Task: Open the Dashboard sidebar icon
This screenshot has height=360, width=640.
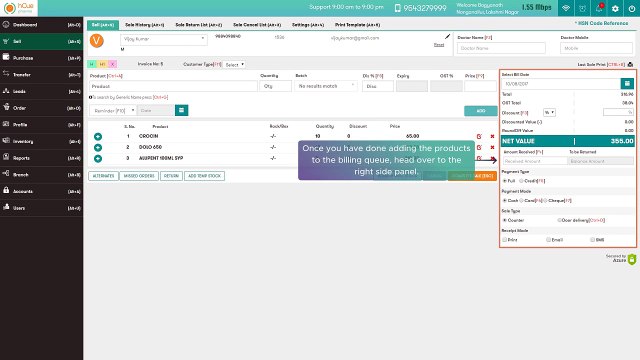Action: pos(6,24)
